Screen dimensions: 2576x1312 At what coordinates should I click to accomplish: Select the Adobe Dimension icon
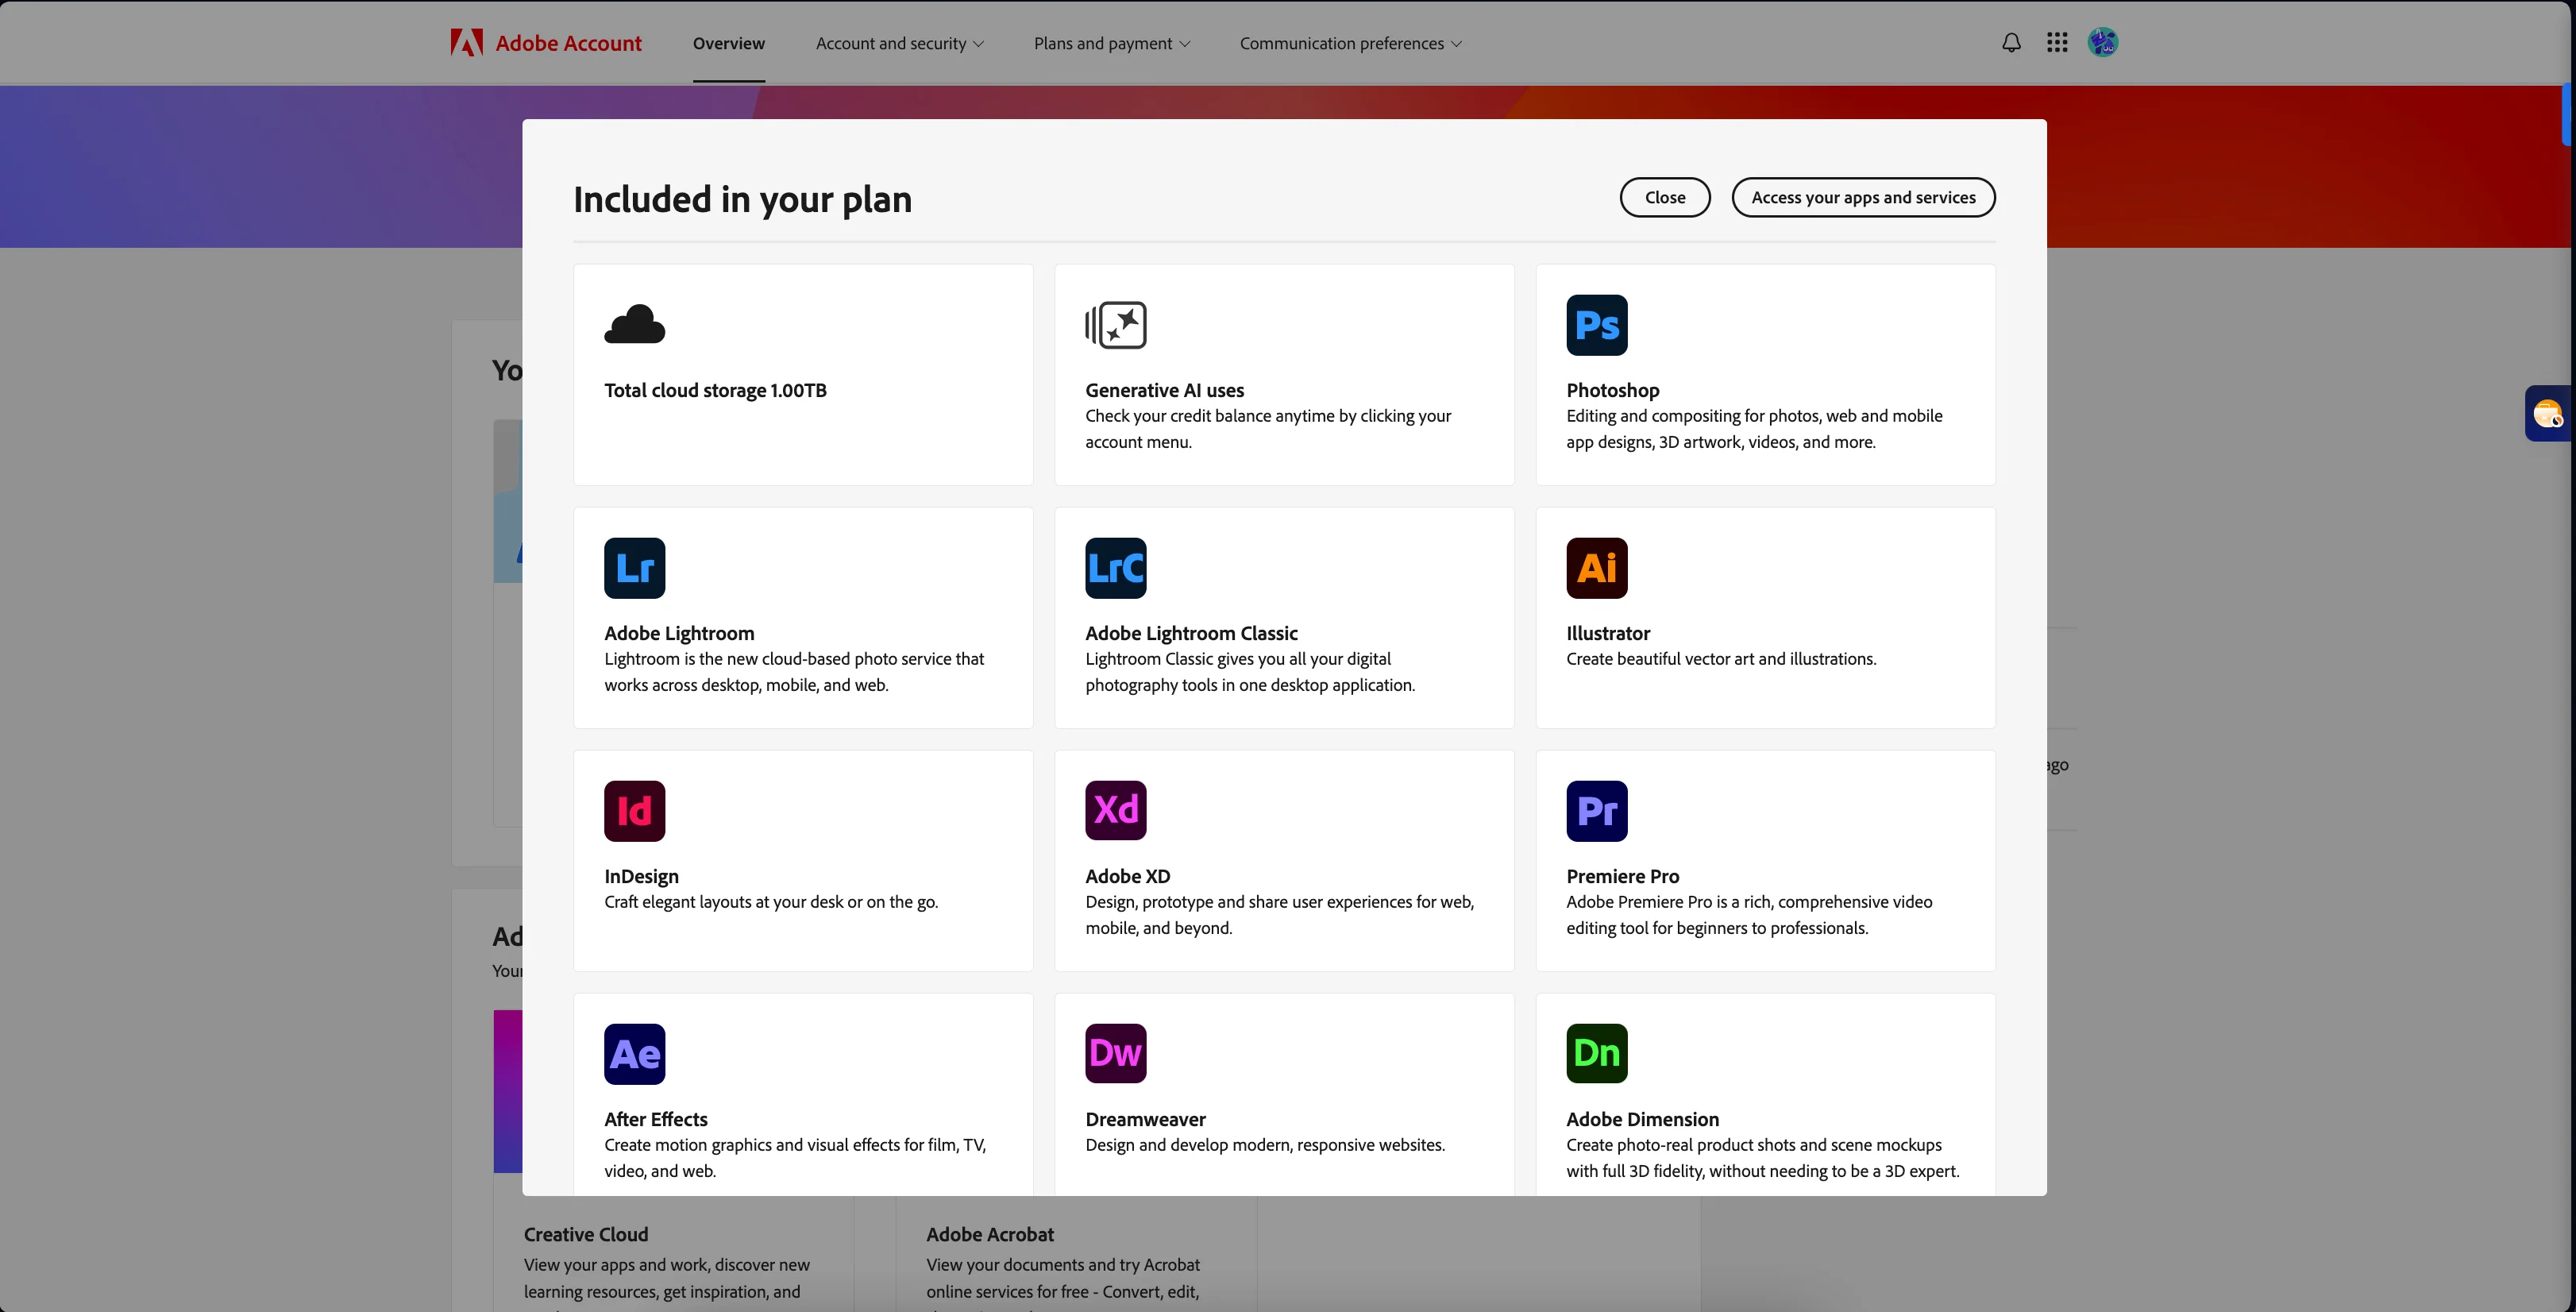[1596, 1053]
